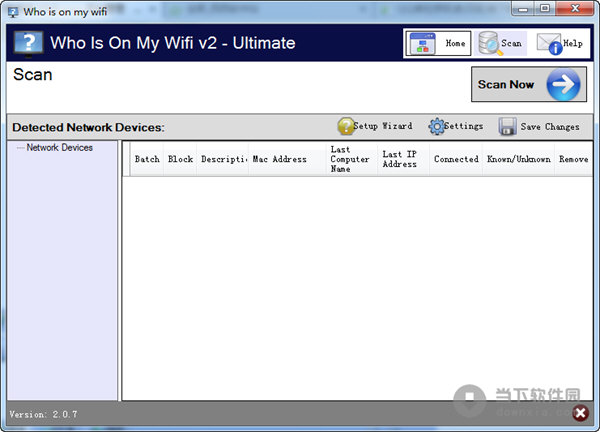Sort by the Mac Address column

pyautogui.click(x=287, y=159)
